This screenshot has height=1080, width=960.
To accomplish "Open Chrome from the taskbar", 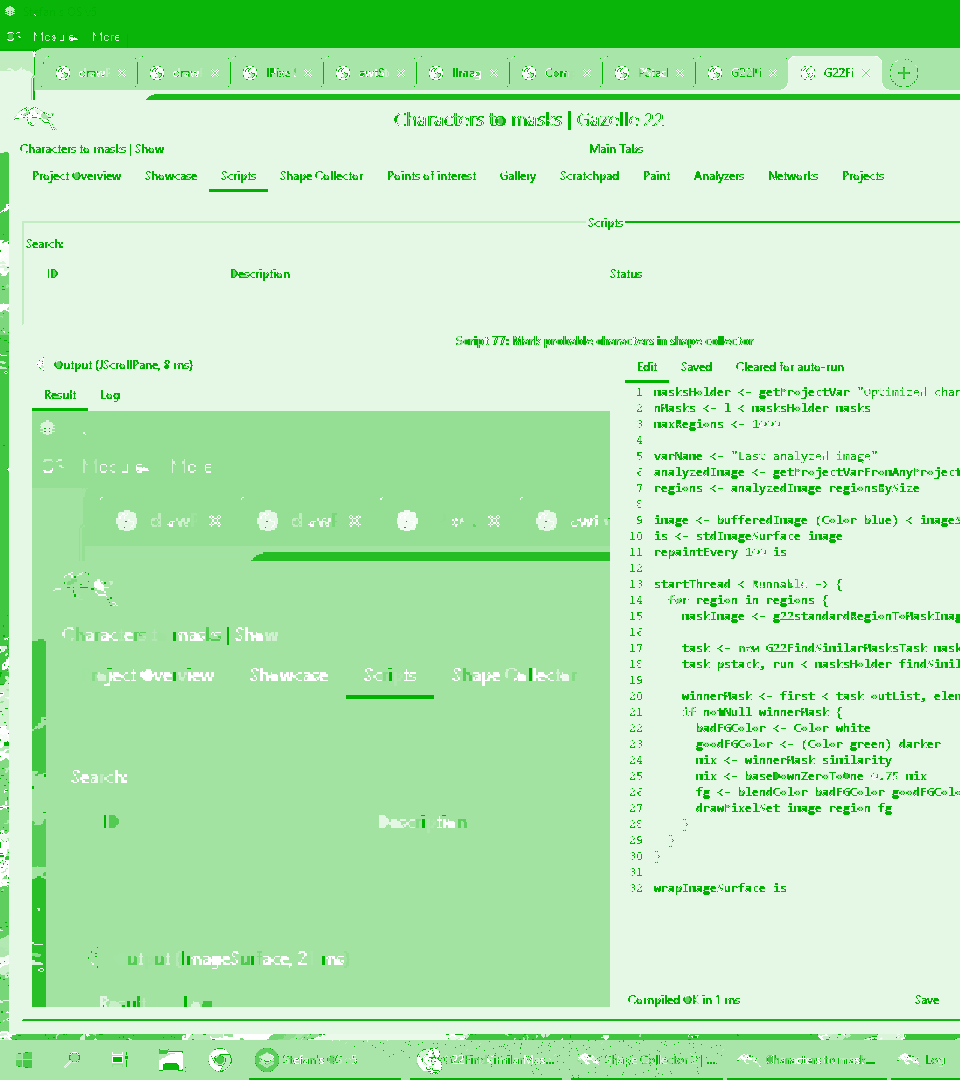I will tap(221, 1060).
